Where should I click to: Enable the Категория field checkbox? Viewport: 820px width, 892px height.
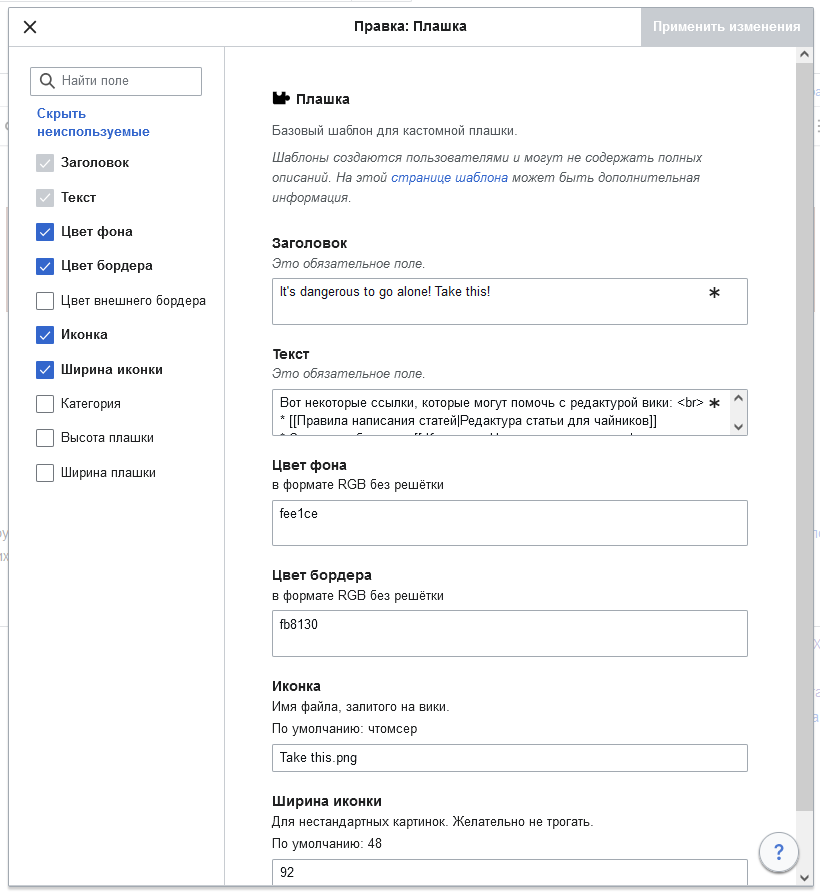coord(45,404)
